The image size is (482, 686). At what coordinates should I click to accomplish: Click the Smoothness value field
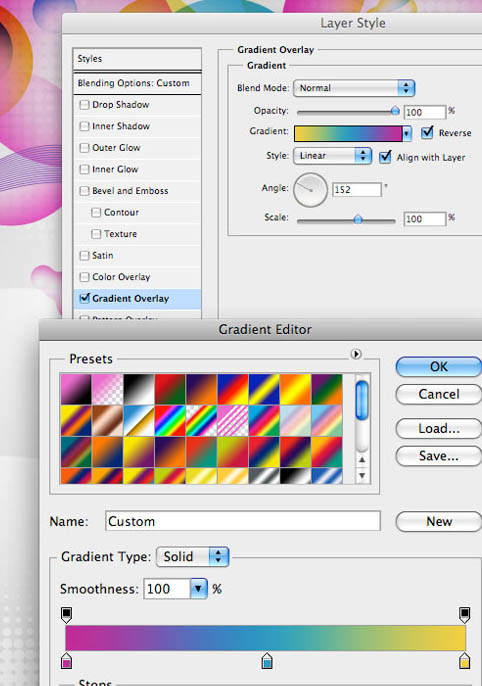(x=167, y=589)
